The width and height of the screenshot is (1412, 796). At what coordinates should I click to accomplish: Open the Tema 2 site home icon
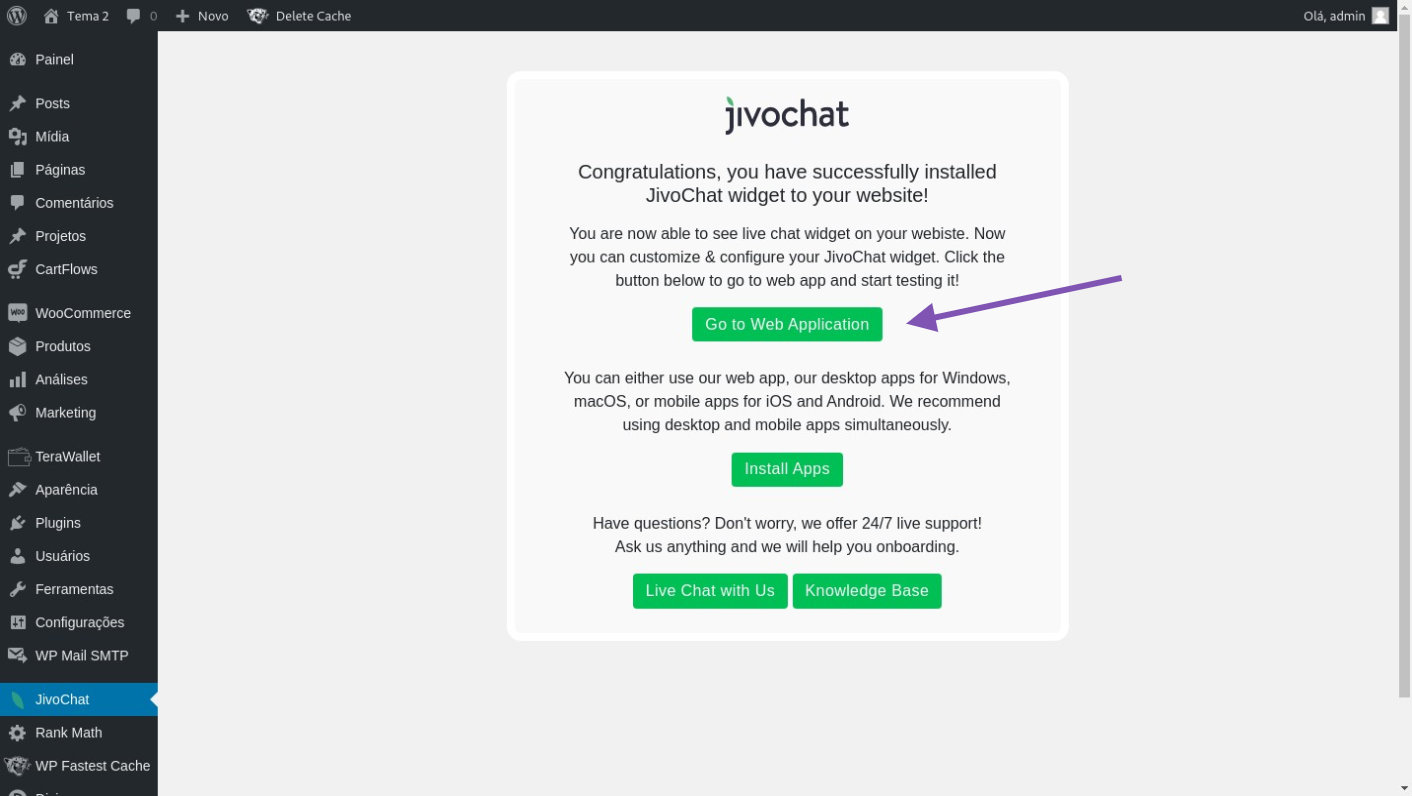tap(51, 16)
